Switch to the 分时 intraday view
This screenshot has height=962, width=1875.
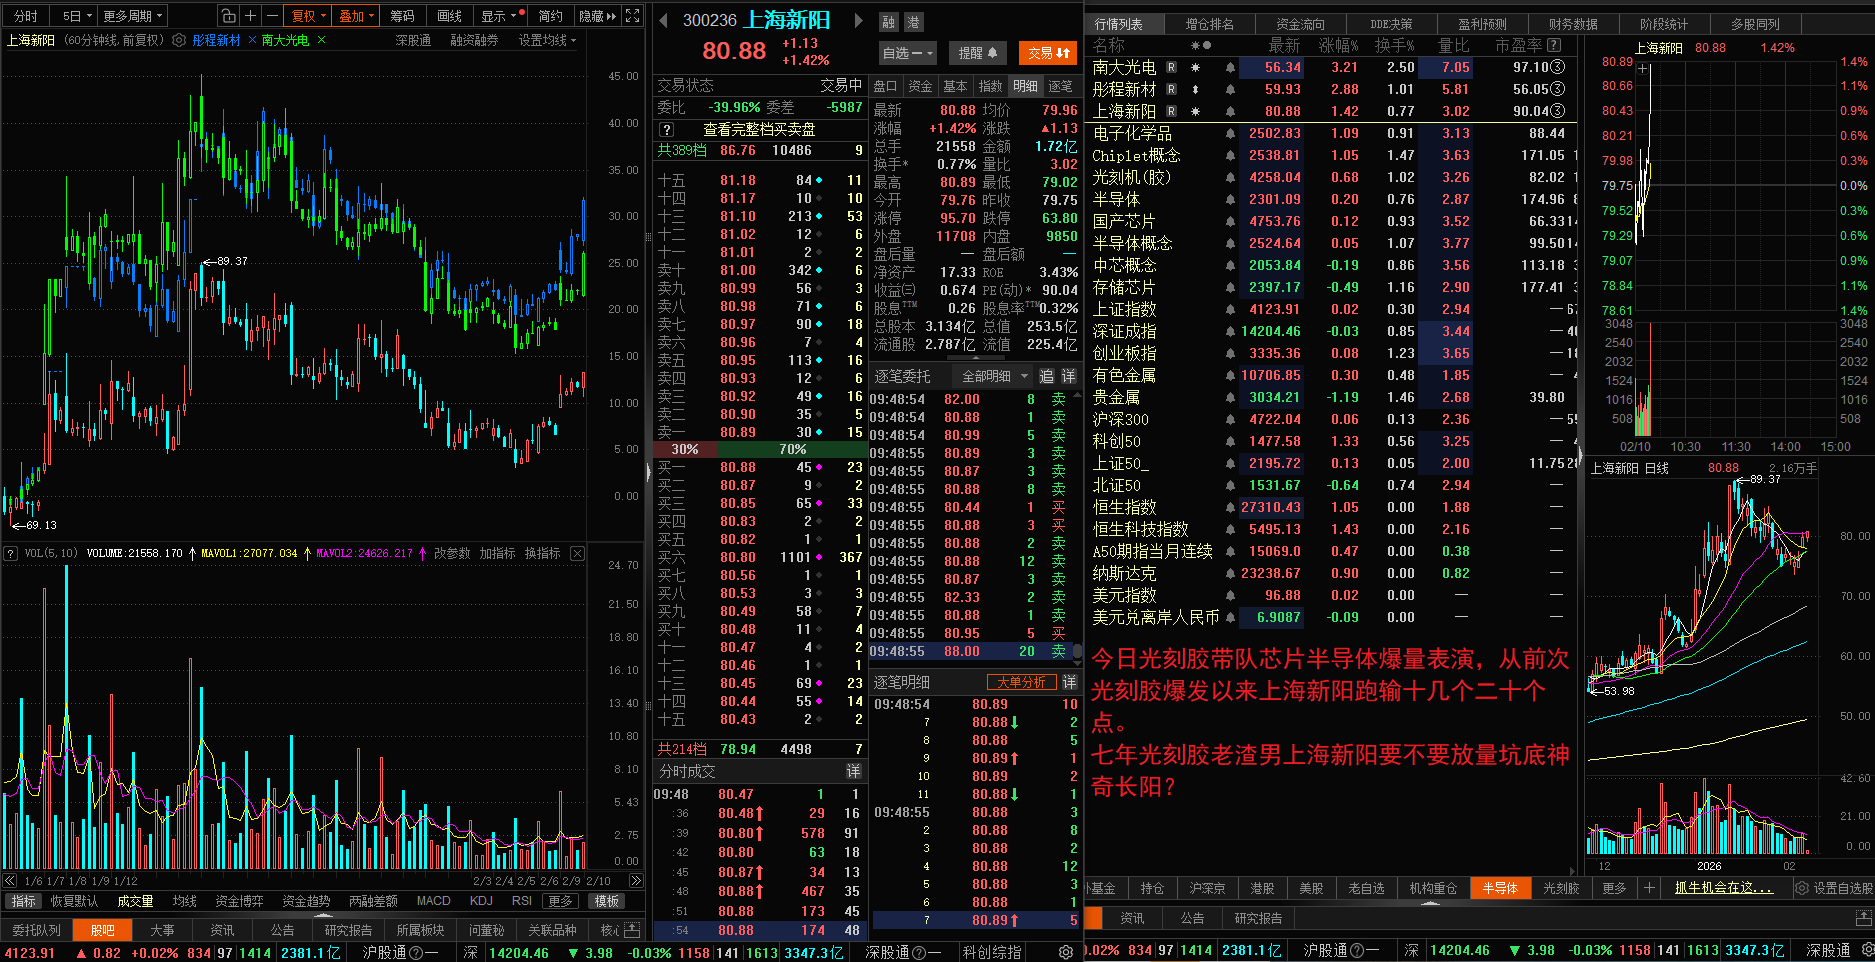click(x=26, y=16)
